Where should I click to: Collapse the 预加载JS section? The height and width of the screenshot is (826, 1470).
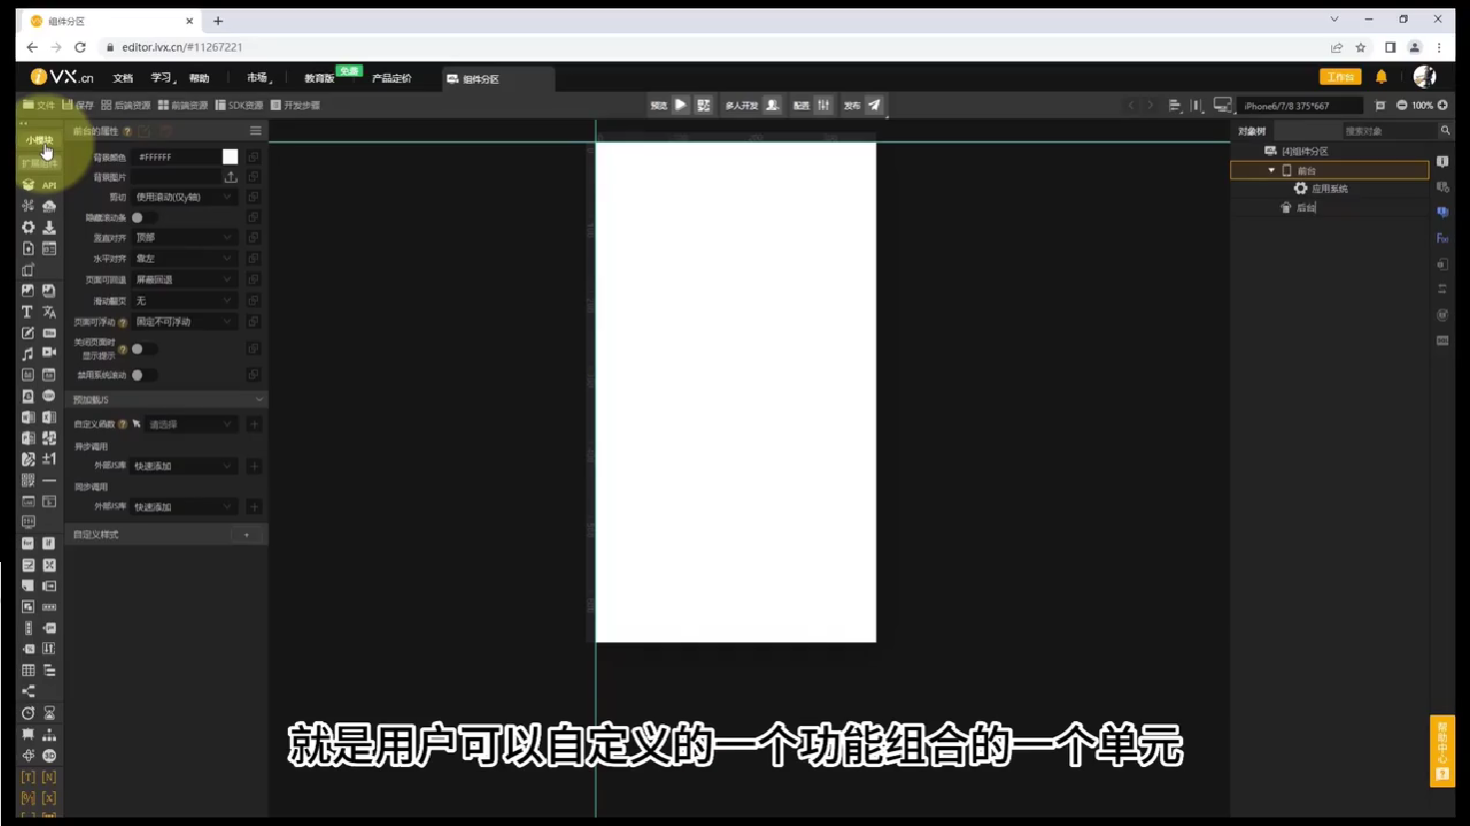click(259, 400)
